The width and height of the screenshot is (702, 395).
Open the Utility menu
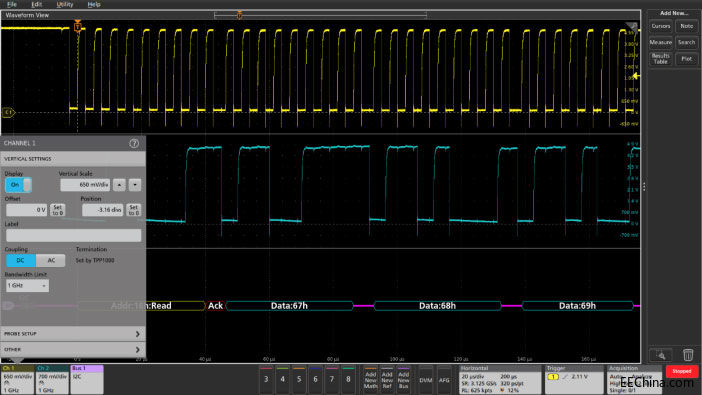64,4
